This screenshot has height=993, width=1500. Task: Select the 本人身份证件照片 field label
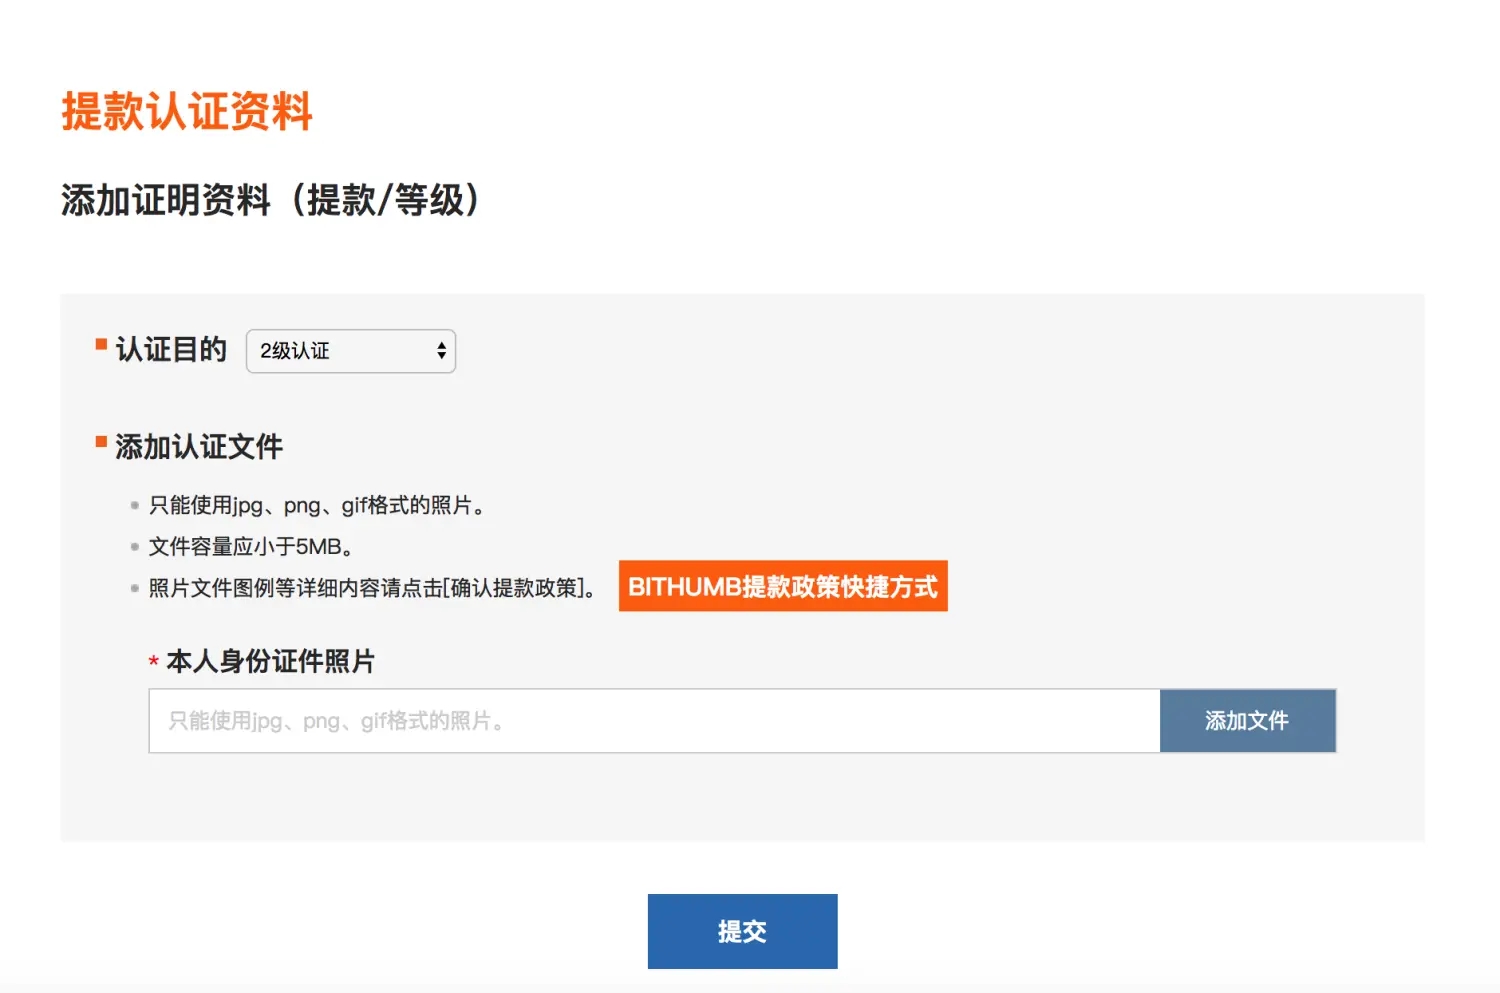tap(268, 662)
